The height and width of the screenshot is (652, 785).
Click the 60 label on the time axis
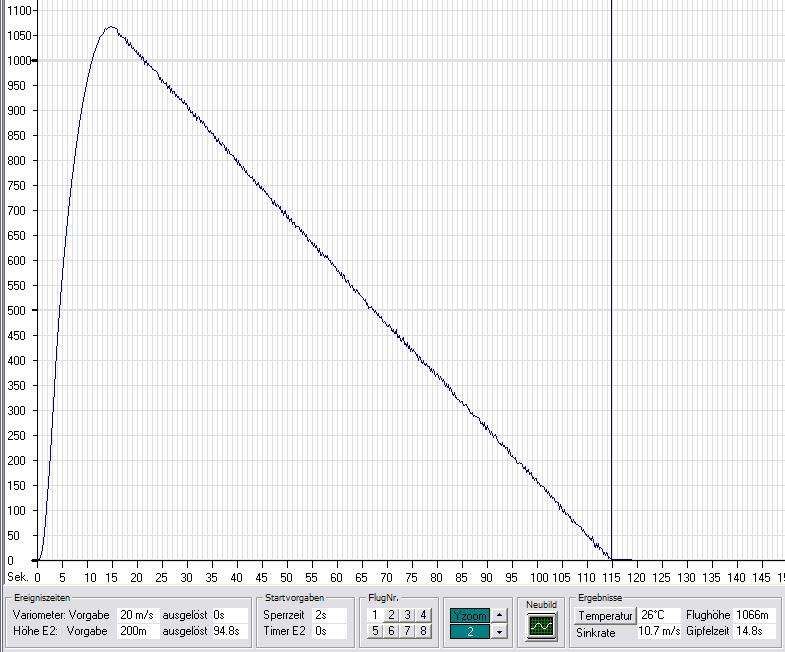coord(336,577)
